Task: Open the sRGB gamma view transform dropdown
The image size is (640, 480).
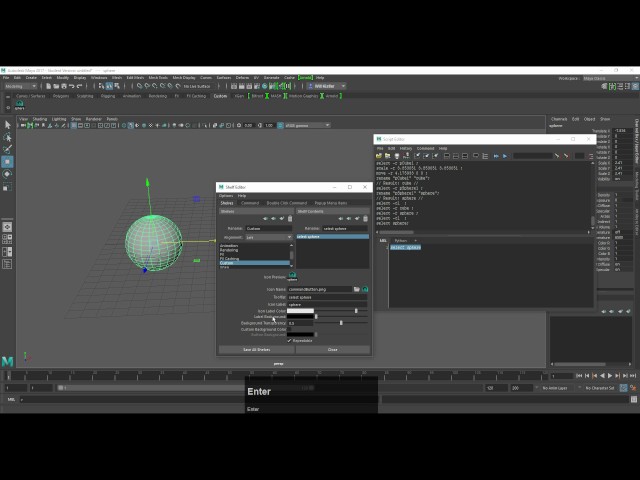Action: click(307, 125)
